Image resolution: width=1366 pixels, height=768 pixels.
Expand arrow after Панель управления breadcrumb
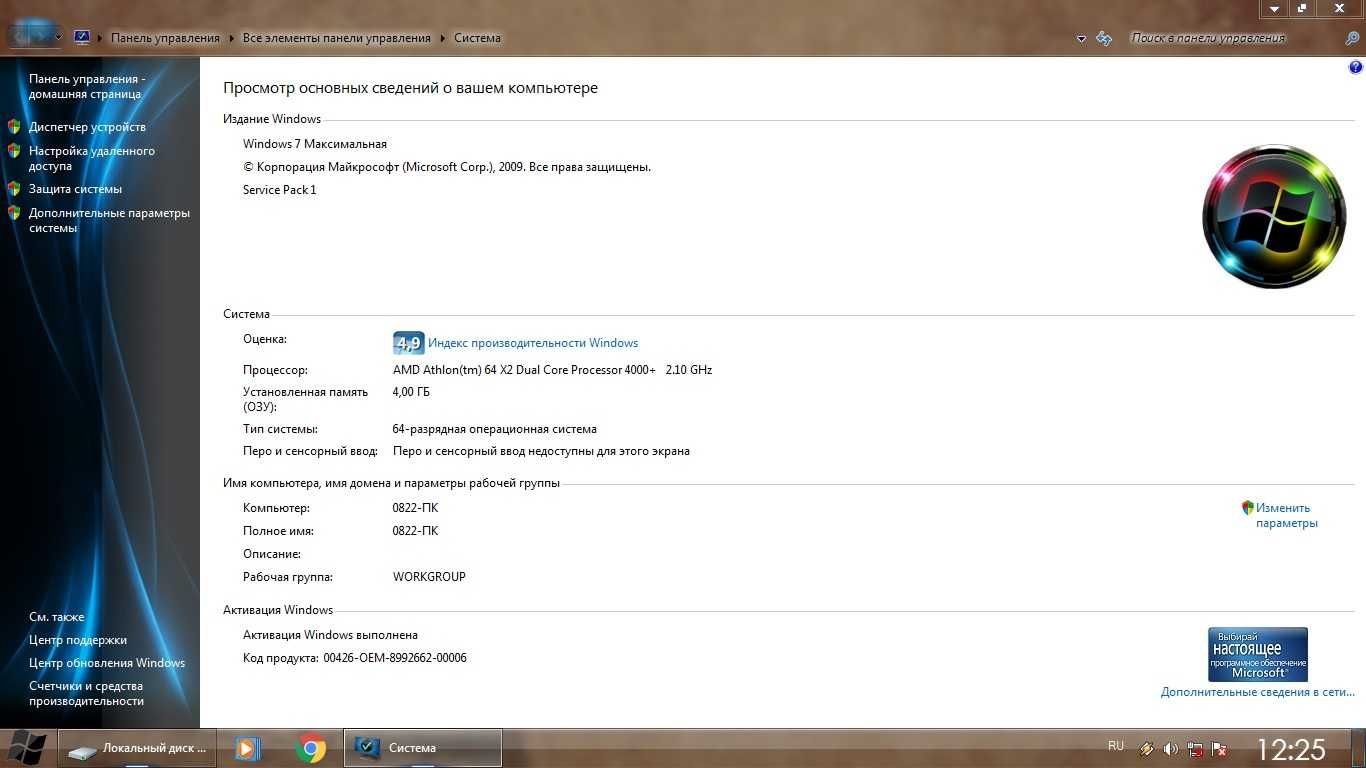pyautogui.click(x=231, y=38)
